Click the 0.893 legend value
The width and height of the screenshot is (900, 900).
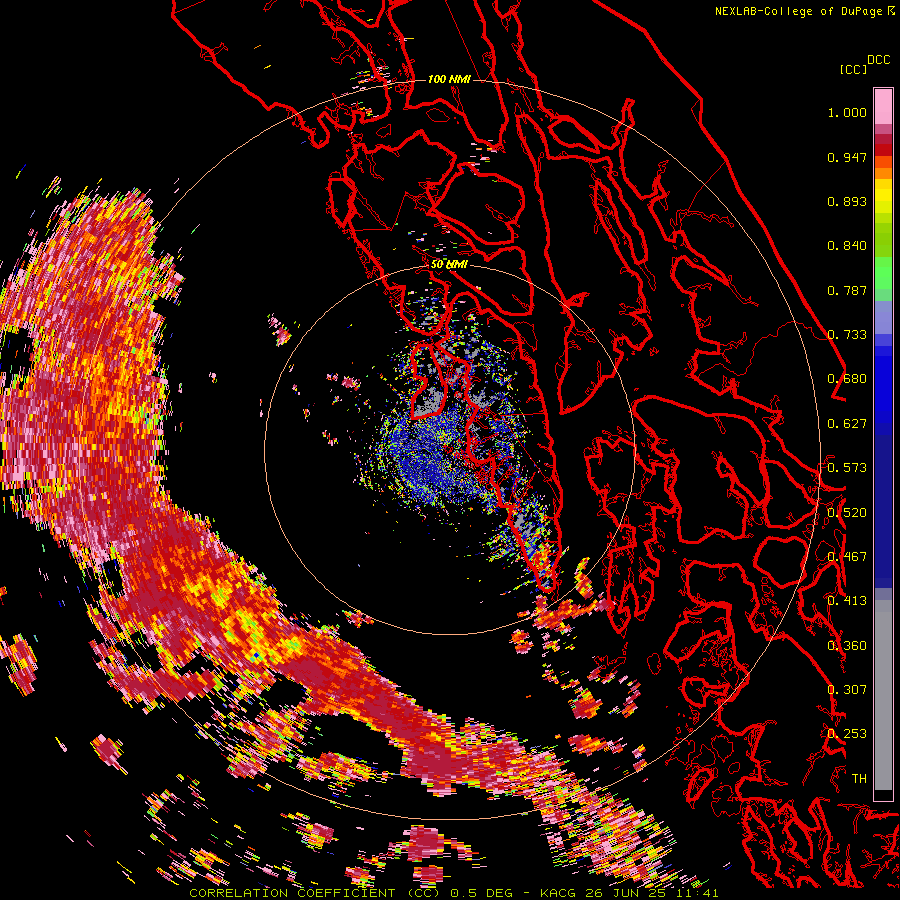click(x=847, y=201)
